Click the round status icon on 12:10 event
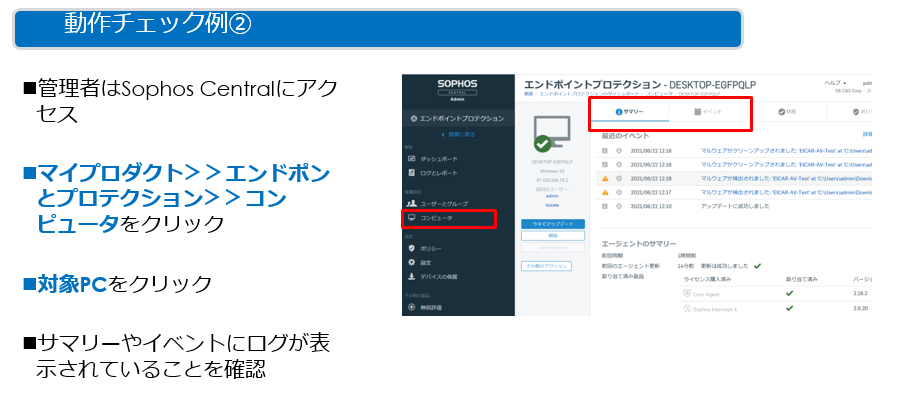The image size is (904, 401). (619, 206)
